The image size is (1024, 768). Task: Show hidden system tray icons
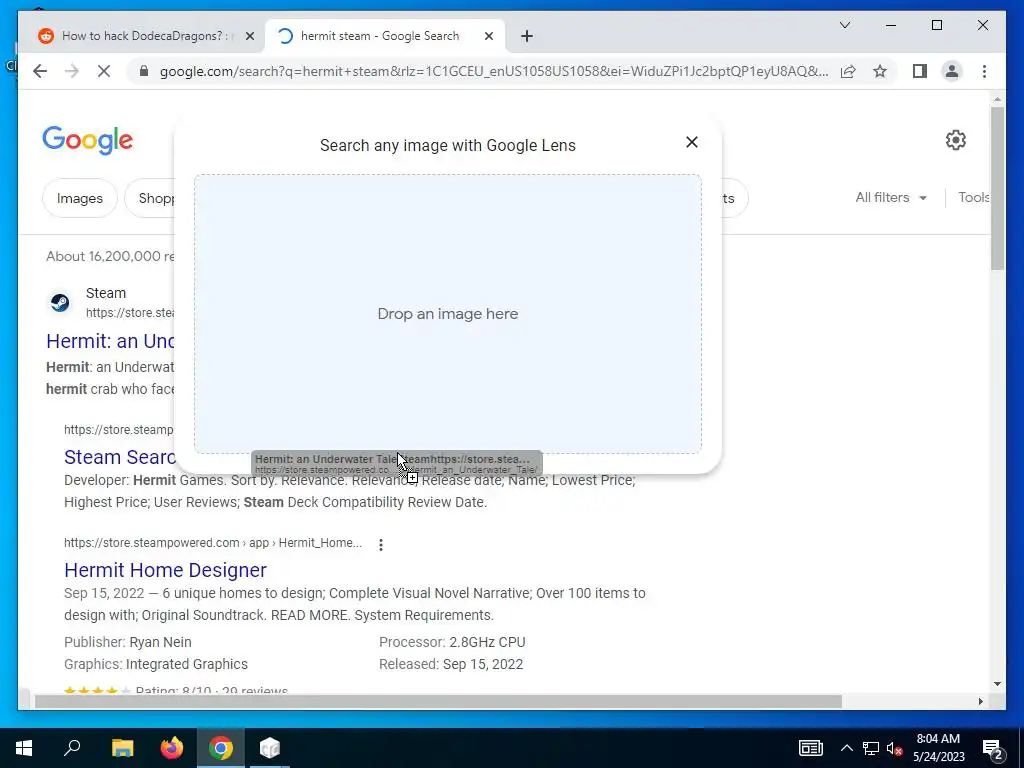pyautogui.click(x=846, y=748)
